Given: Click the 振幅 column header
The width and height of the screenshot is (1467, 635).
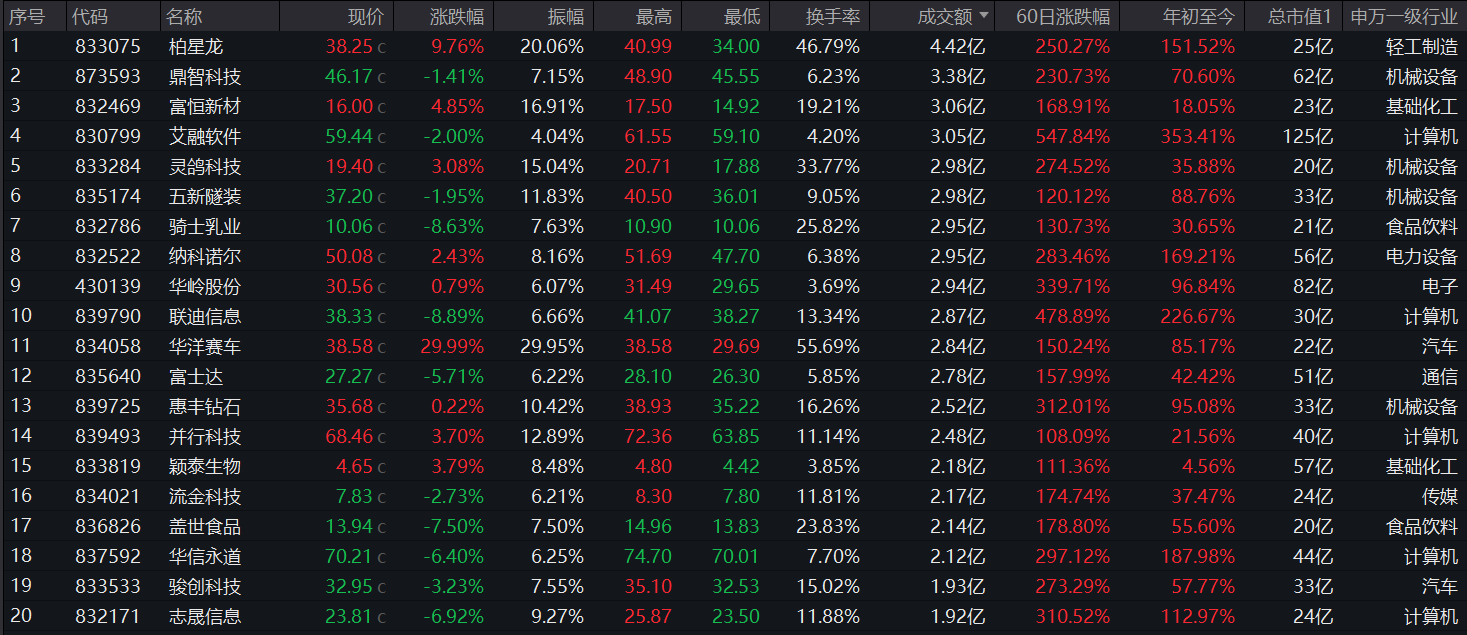Looking at the screenshot, I should pyautogui.click(x=566, y=16).
